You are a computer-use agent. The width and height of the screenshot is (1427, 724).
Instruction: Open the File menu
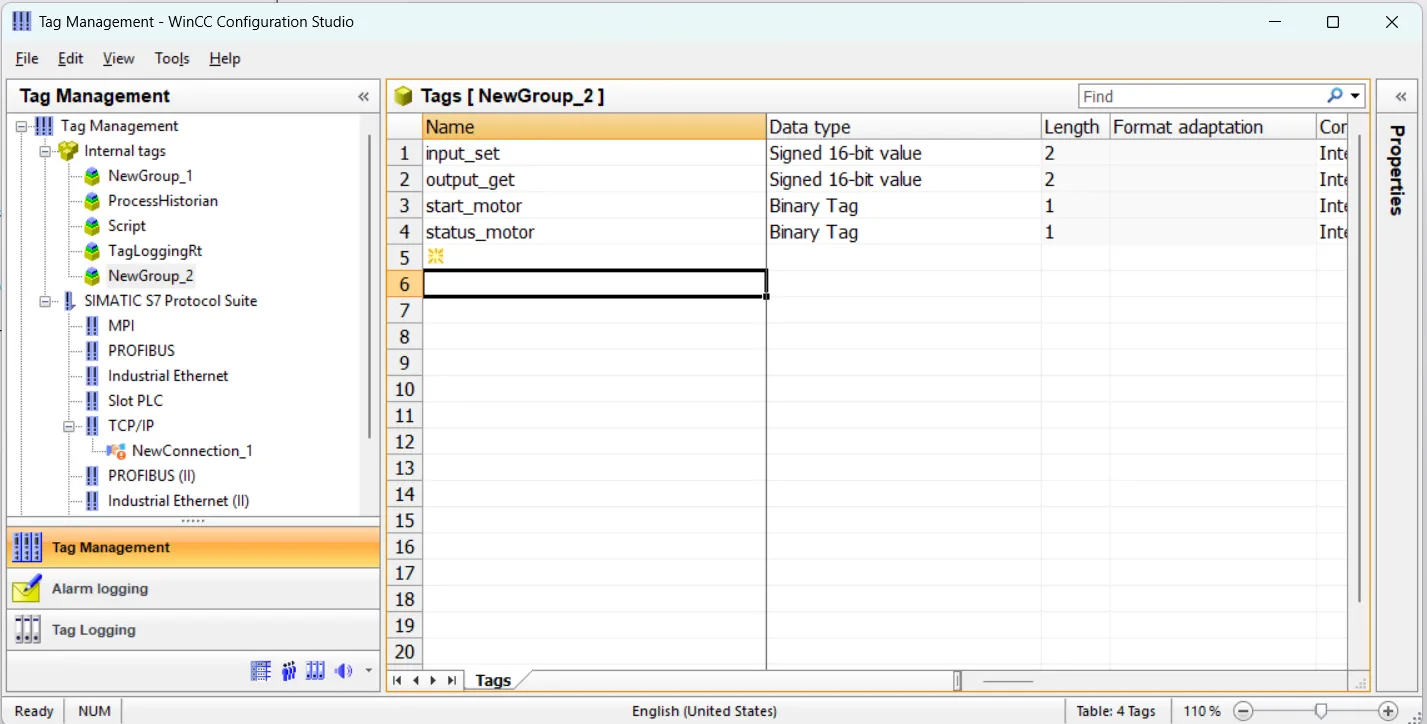[x=27, y=58]
